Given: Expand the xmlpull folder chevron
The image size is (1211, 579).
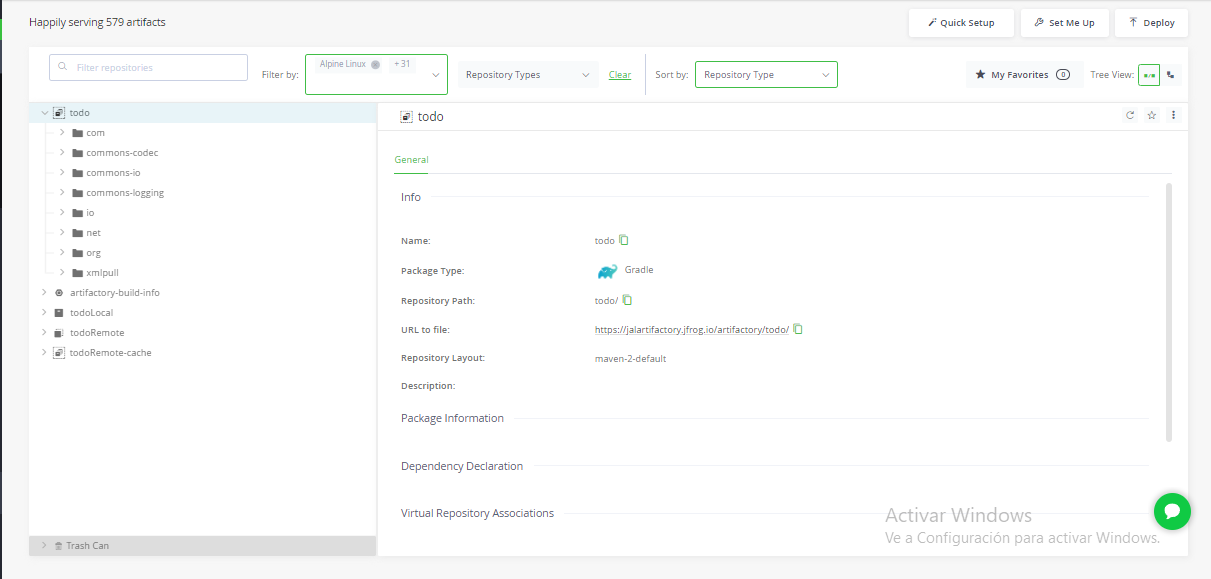Looking at the screenshot, I should click(62, 273).
